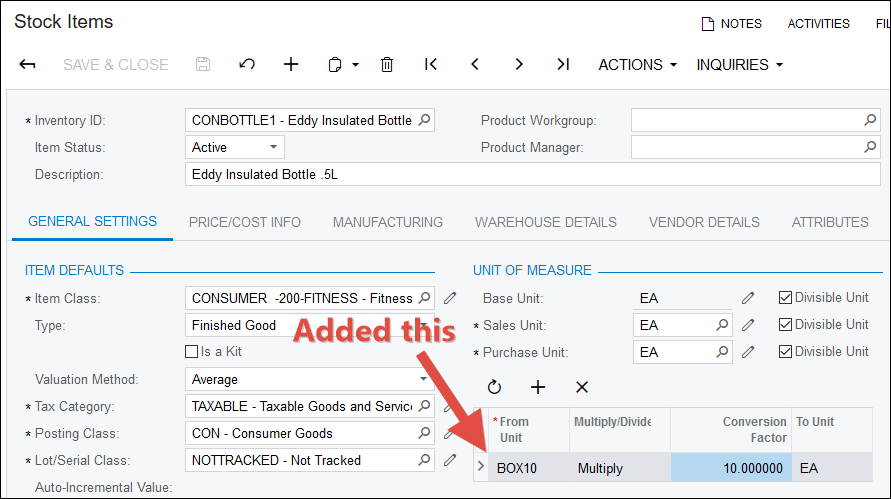Add new record with plus icon
The width and height of the screenshot is (891, 499).
[x=291, y=65]
